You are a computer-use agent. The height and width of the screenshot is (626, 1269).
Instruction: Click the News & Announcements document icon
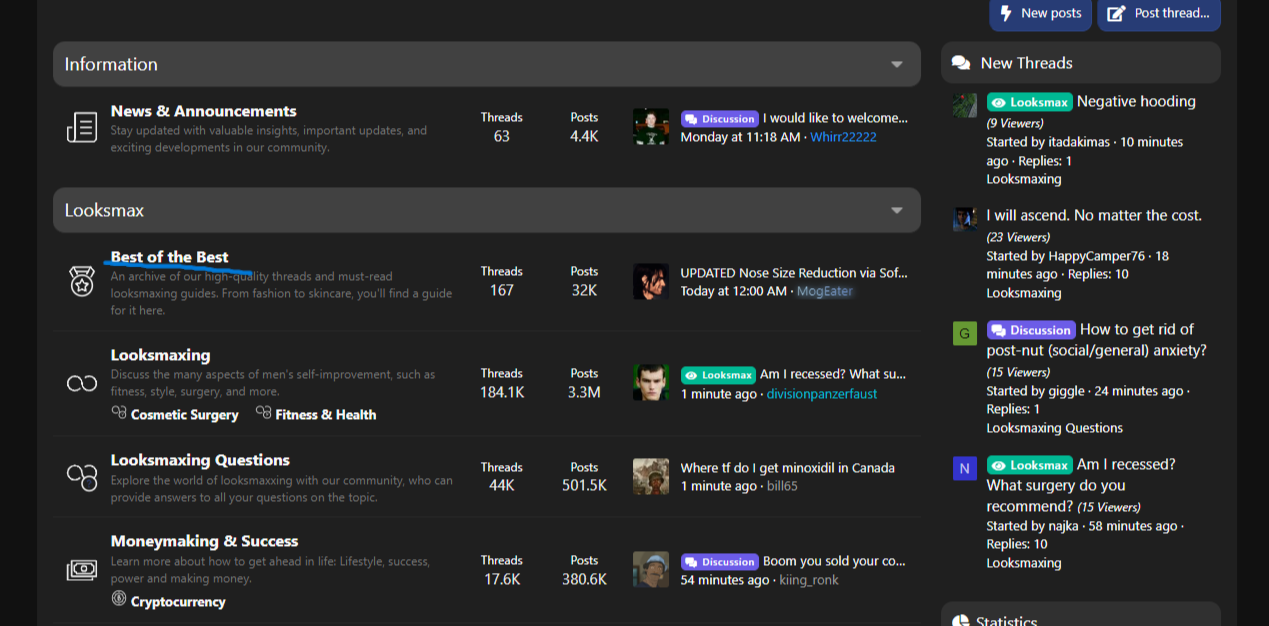pyautogui.click(x=82, y=128)
